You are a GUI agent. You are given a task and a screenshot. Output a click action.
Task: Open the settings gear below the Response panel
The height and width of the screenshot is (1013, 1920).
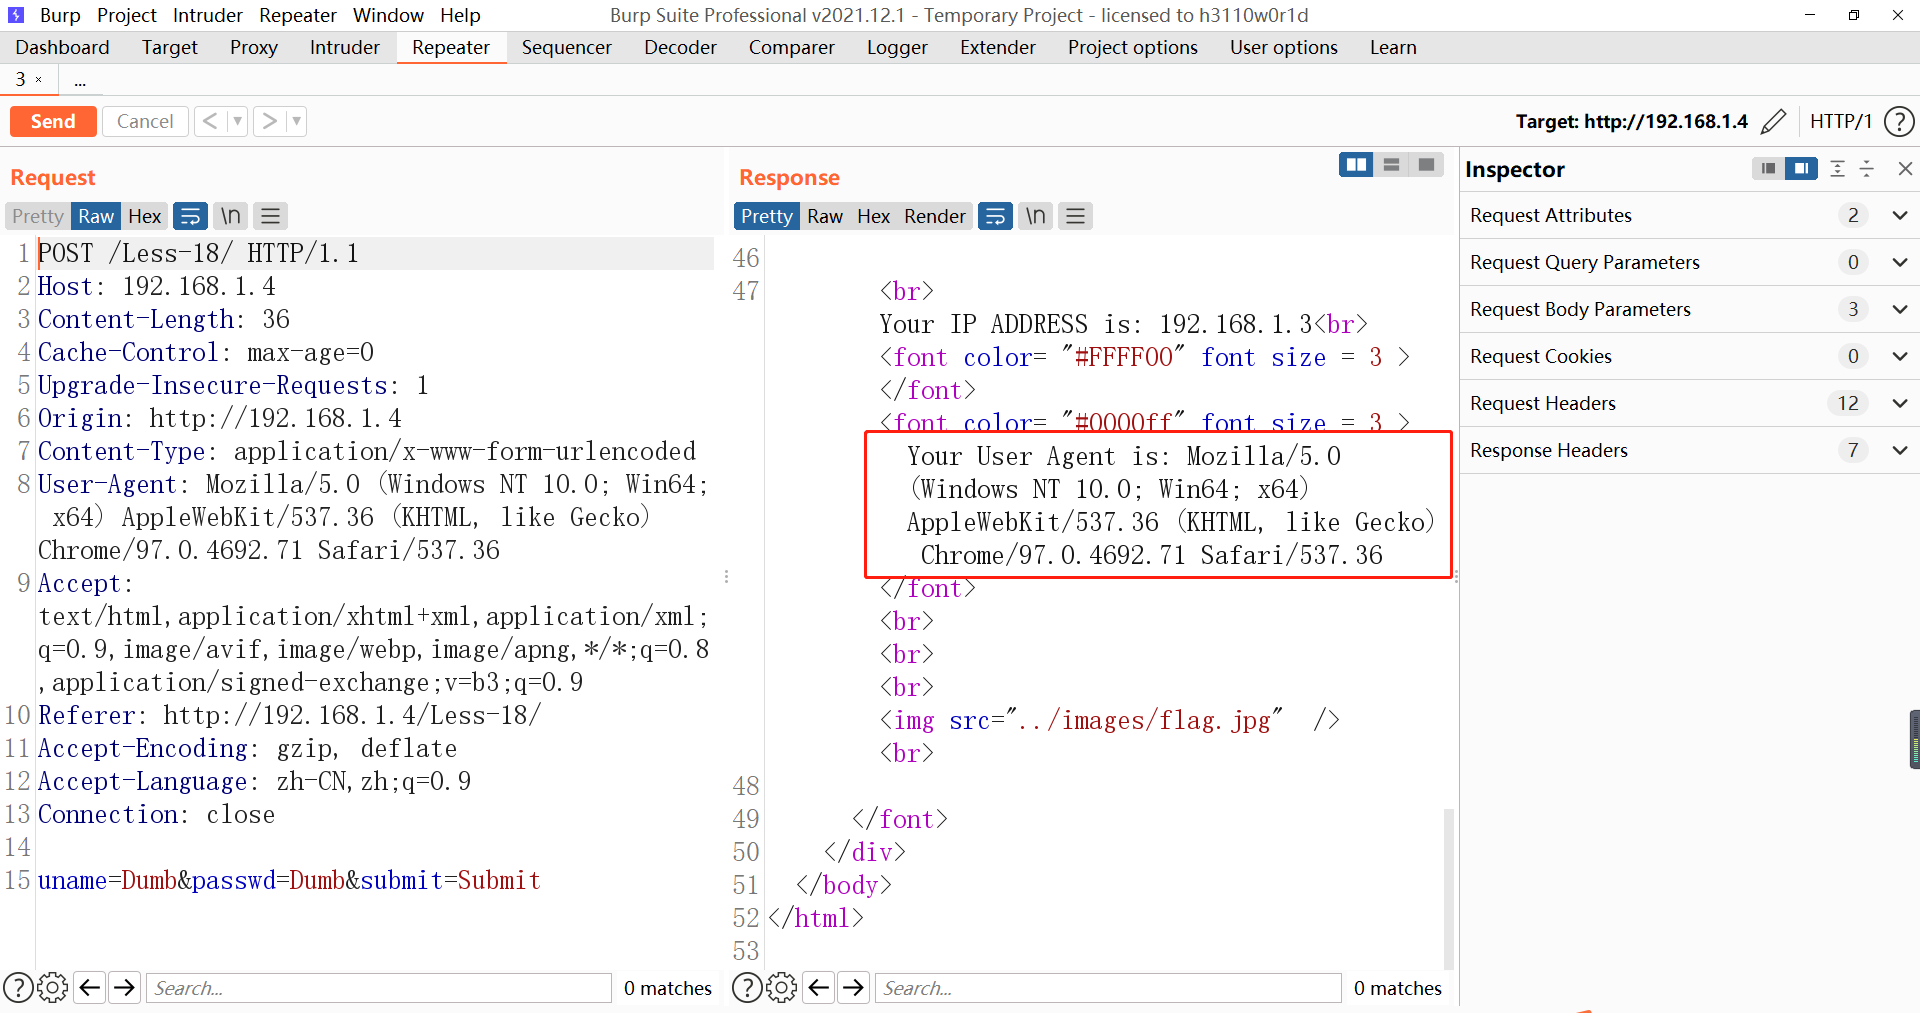781,987
